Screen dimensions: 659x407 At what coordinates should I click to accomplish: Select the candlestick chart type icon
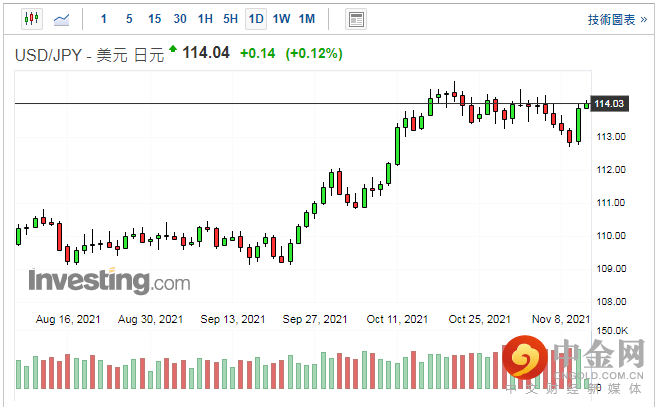pos(31,19)
